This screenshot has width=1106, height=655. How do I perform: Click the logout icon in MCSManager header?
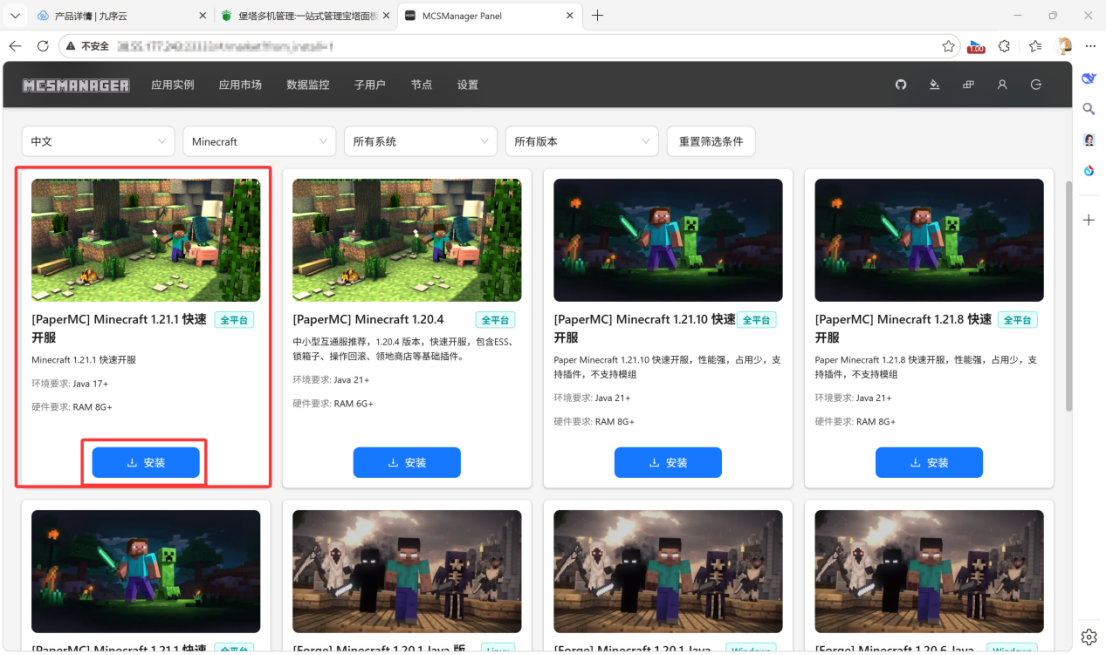1035,85
